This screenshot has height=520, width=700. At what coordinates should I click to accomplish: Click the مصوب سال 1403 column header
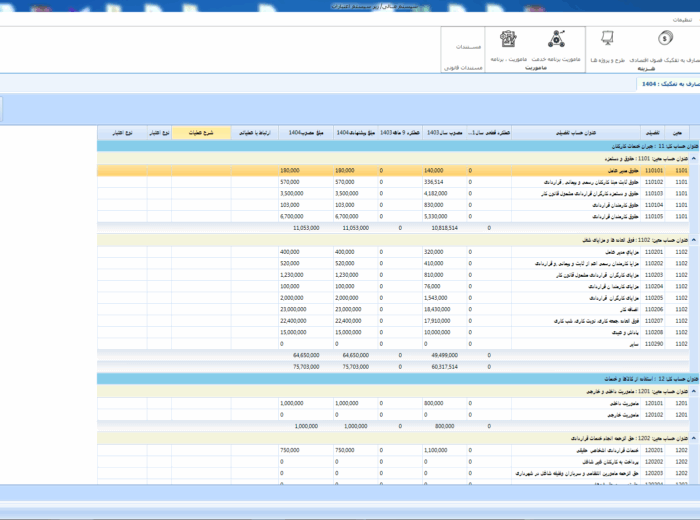click(445, 132)
